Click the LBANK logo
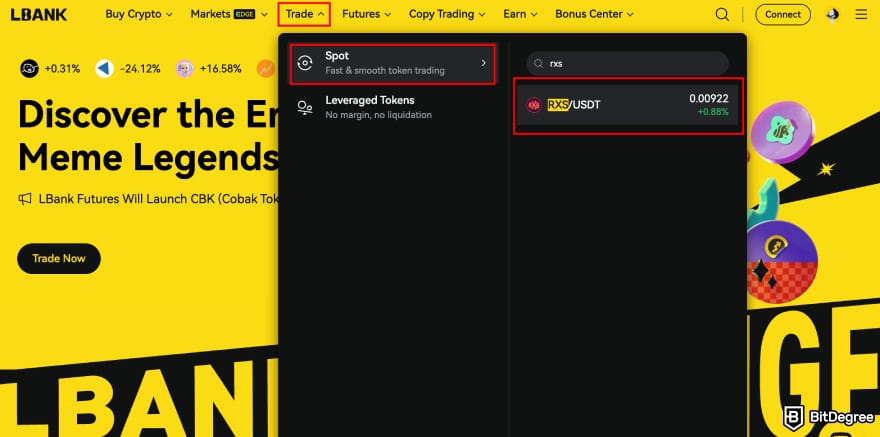This screenshot has width=880, height=437. pyautogui.click(x=39, y=15)
